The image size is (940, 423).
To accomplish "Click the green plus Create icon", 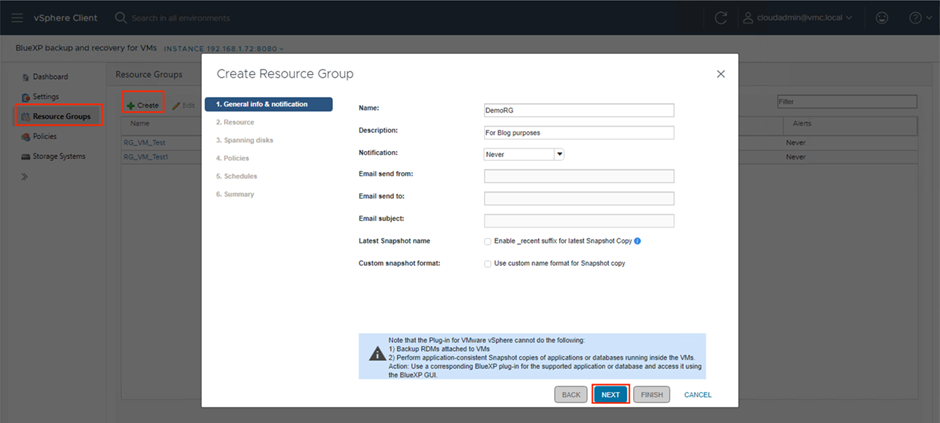I will click(x=130, y=105).
